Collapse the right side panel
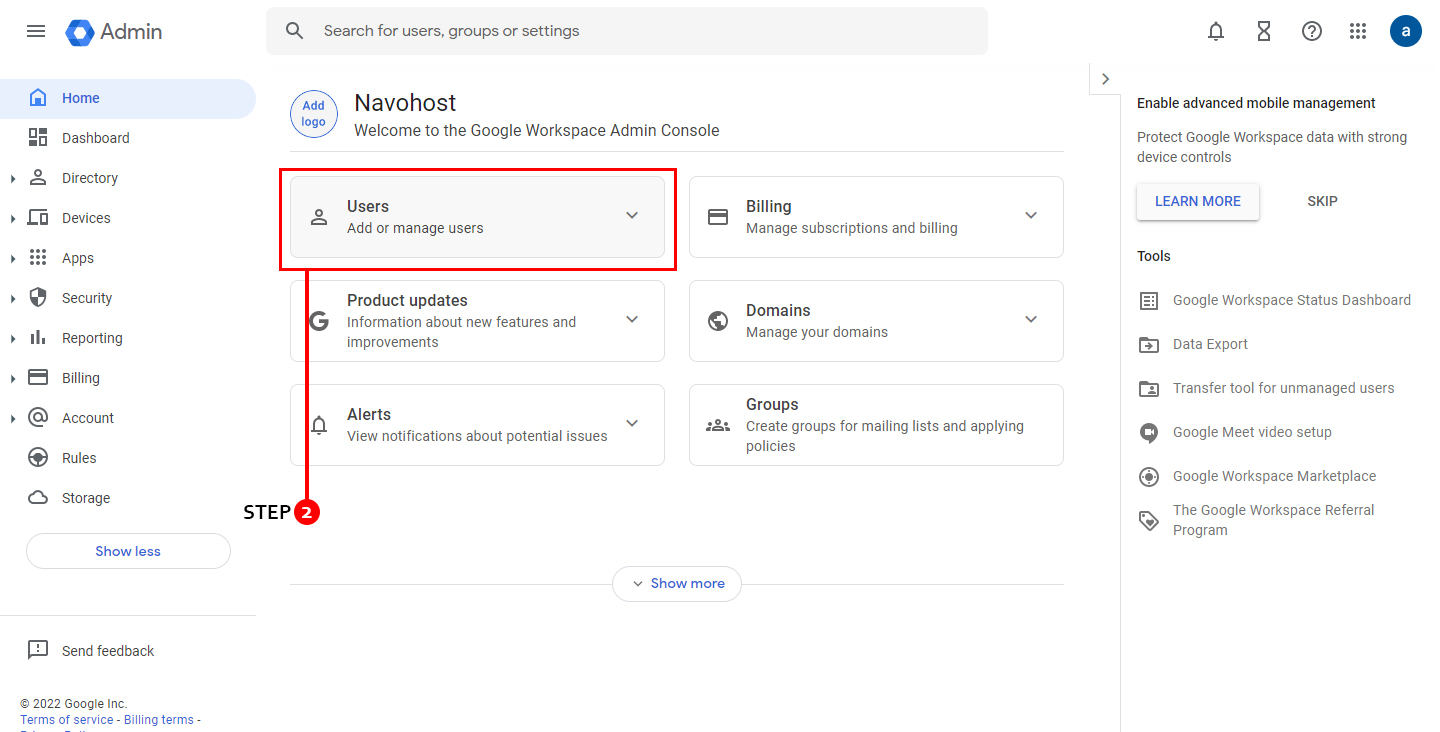The width and height of the screenshot is (1440, 732). [1105, 79]
